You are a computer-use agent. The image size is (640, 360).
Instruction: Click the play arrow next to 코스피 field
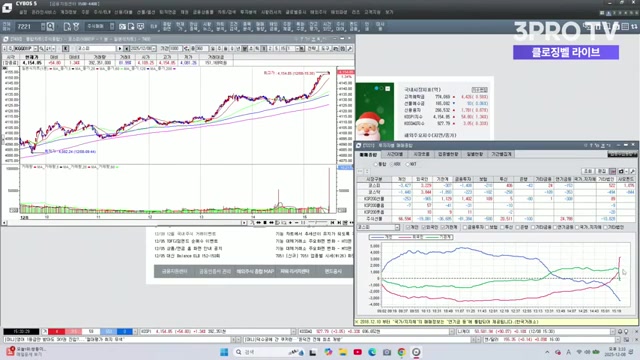point(120,49)
